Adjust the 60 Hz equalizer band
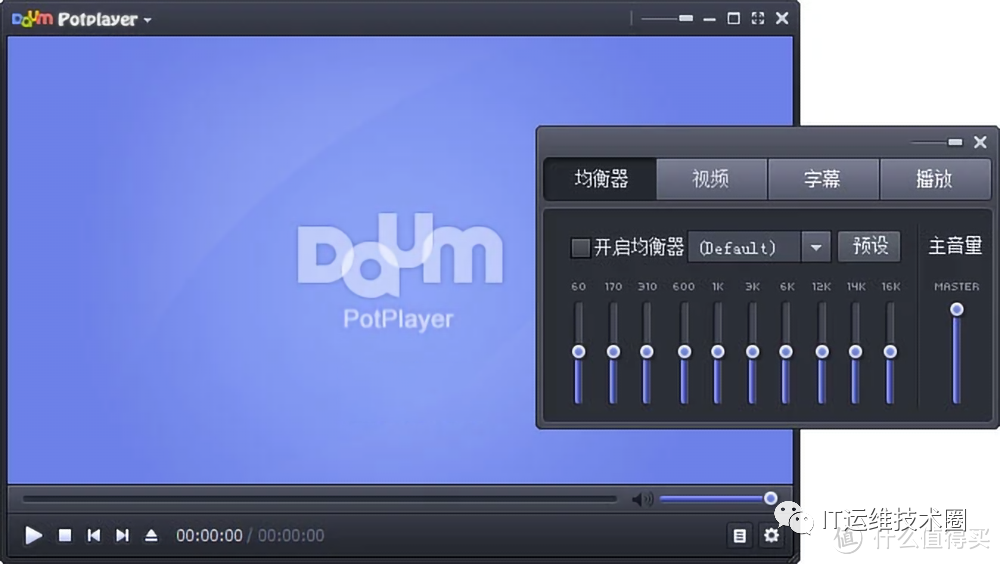This screenshot has height=564, width=1000. (578, 352)
